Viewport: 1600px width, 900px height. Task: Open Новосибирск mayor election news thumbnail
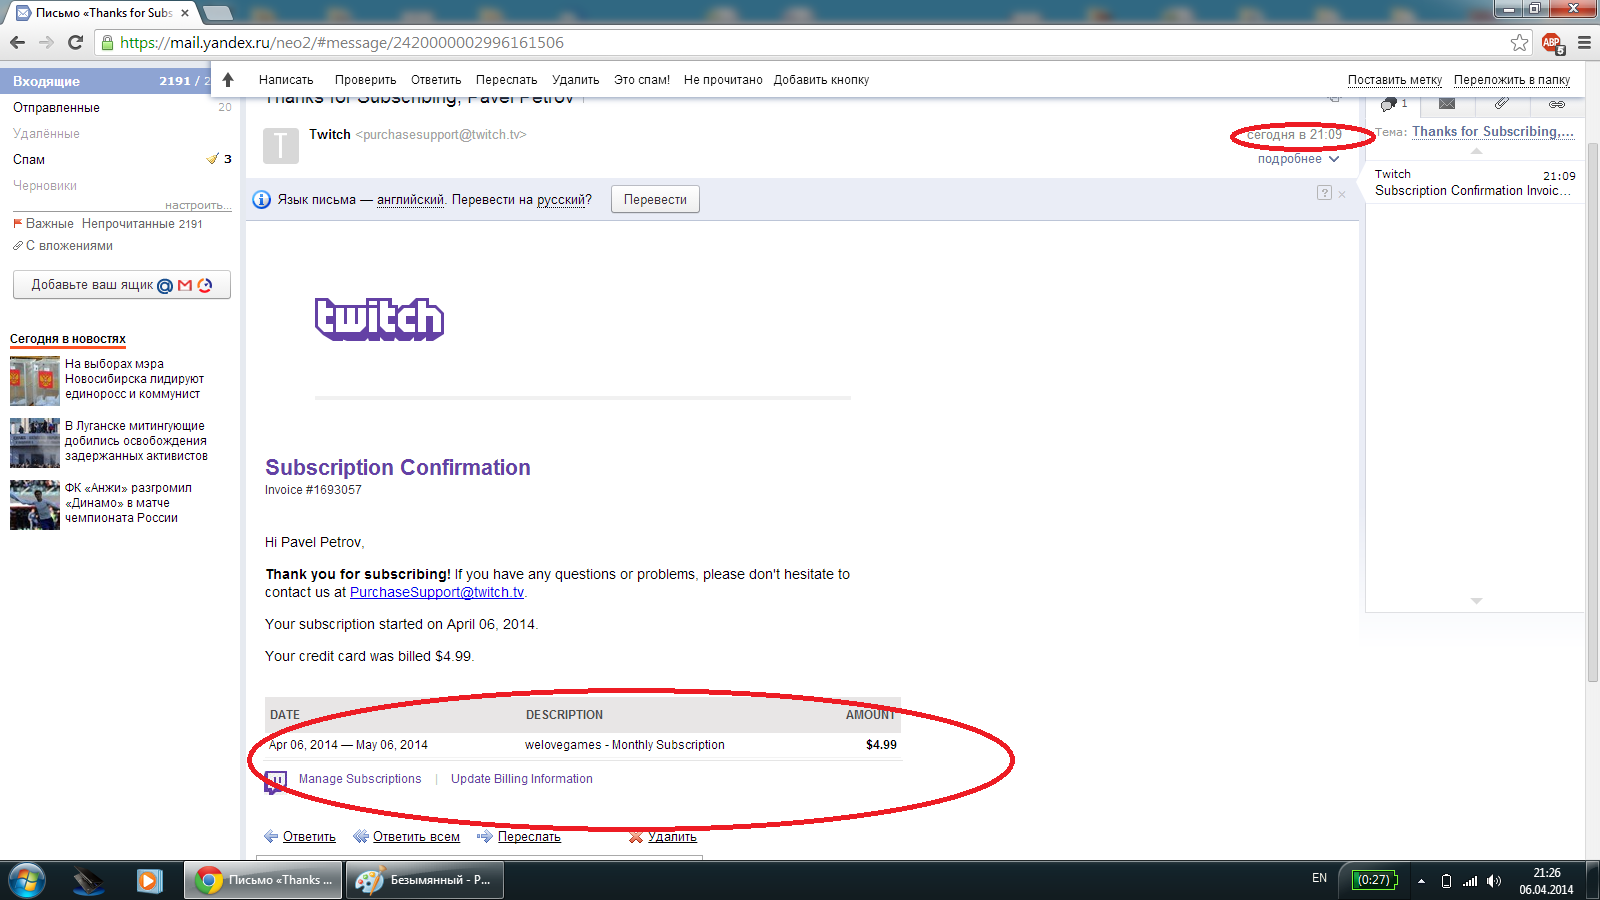click(35, 380)
